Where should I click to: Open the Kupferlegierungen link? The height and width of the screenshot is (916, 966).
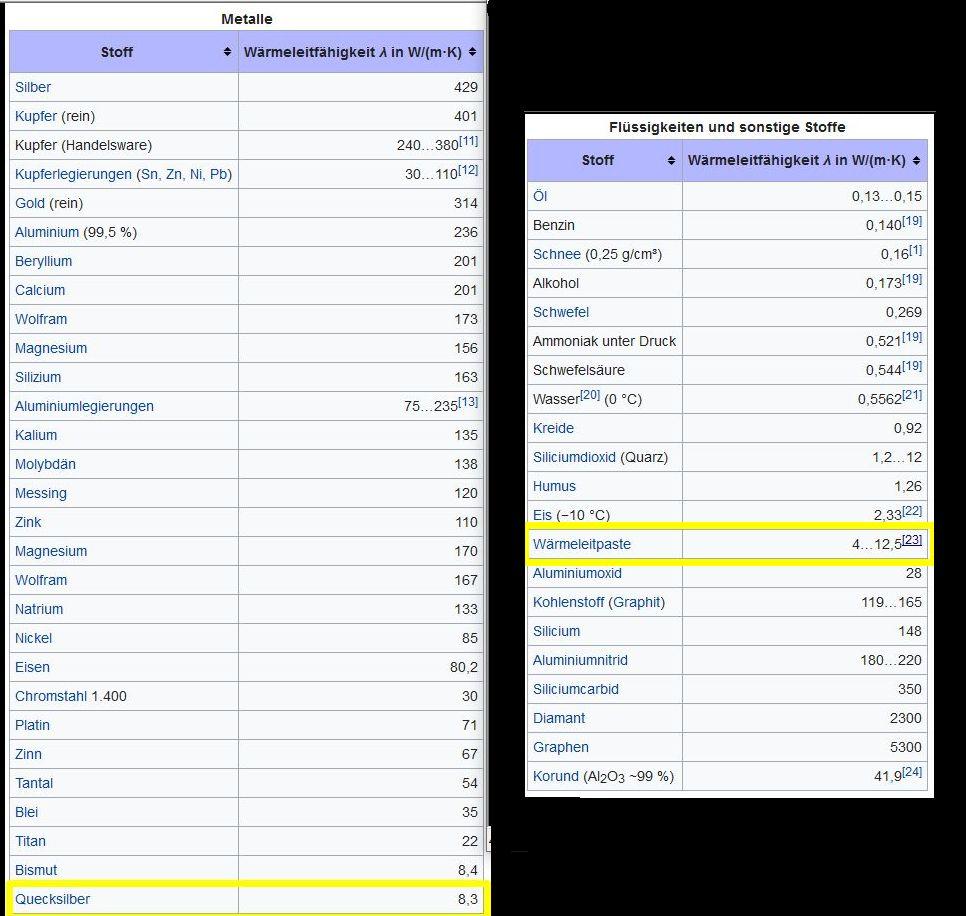click(73, 174)
